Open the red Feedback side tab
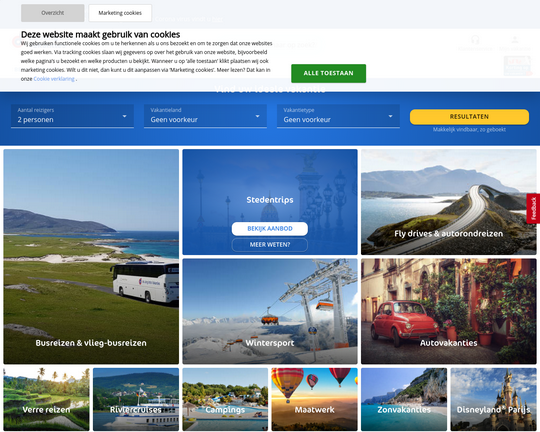Image resolution: width=540 pixels, height=432 pixels. coord(533,209)
